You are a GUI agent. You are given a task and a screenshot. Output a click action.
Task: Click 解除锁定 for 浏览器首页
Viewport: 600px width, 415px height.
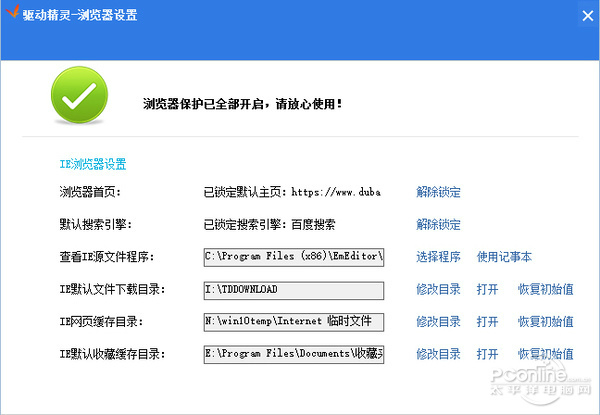click(x=438, y=192)
